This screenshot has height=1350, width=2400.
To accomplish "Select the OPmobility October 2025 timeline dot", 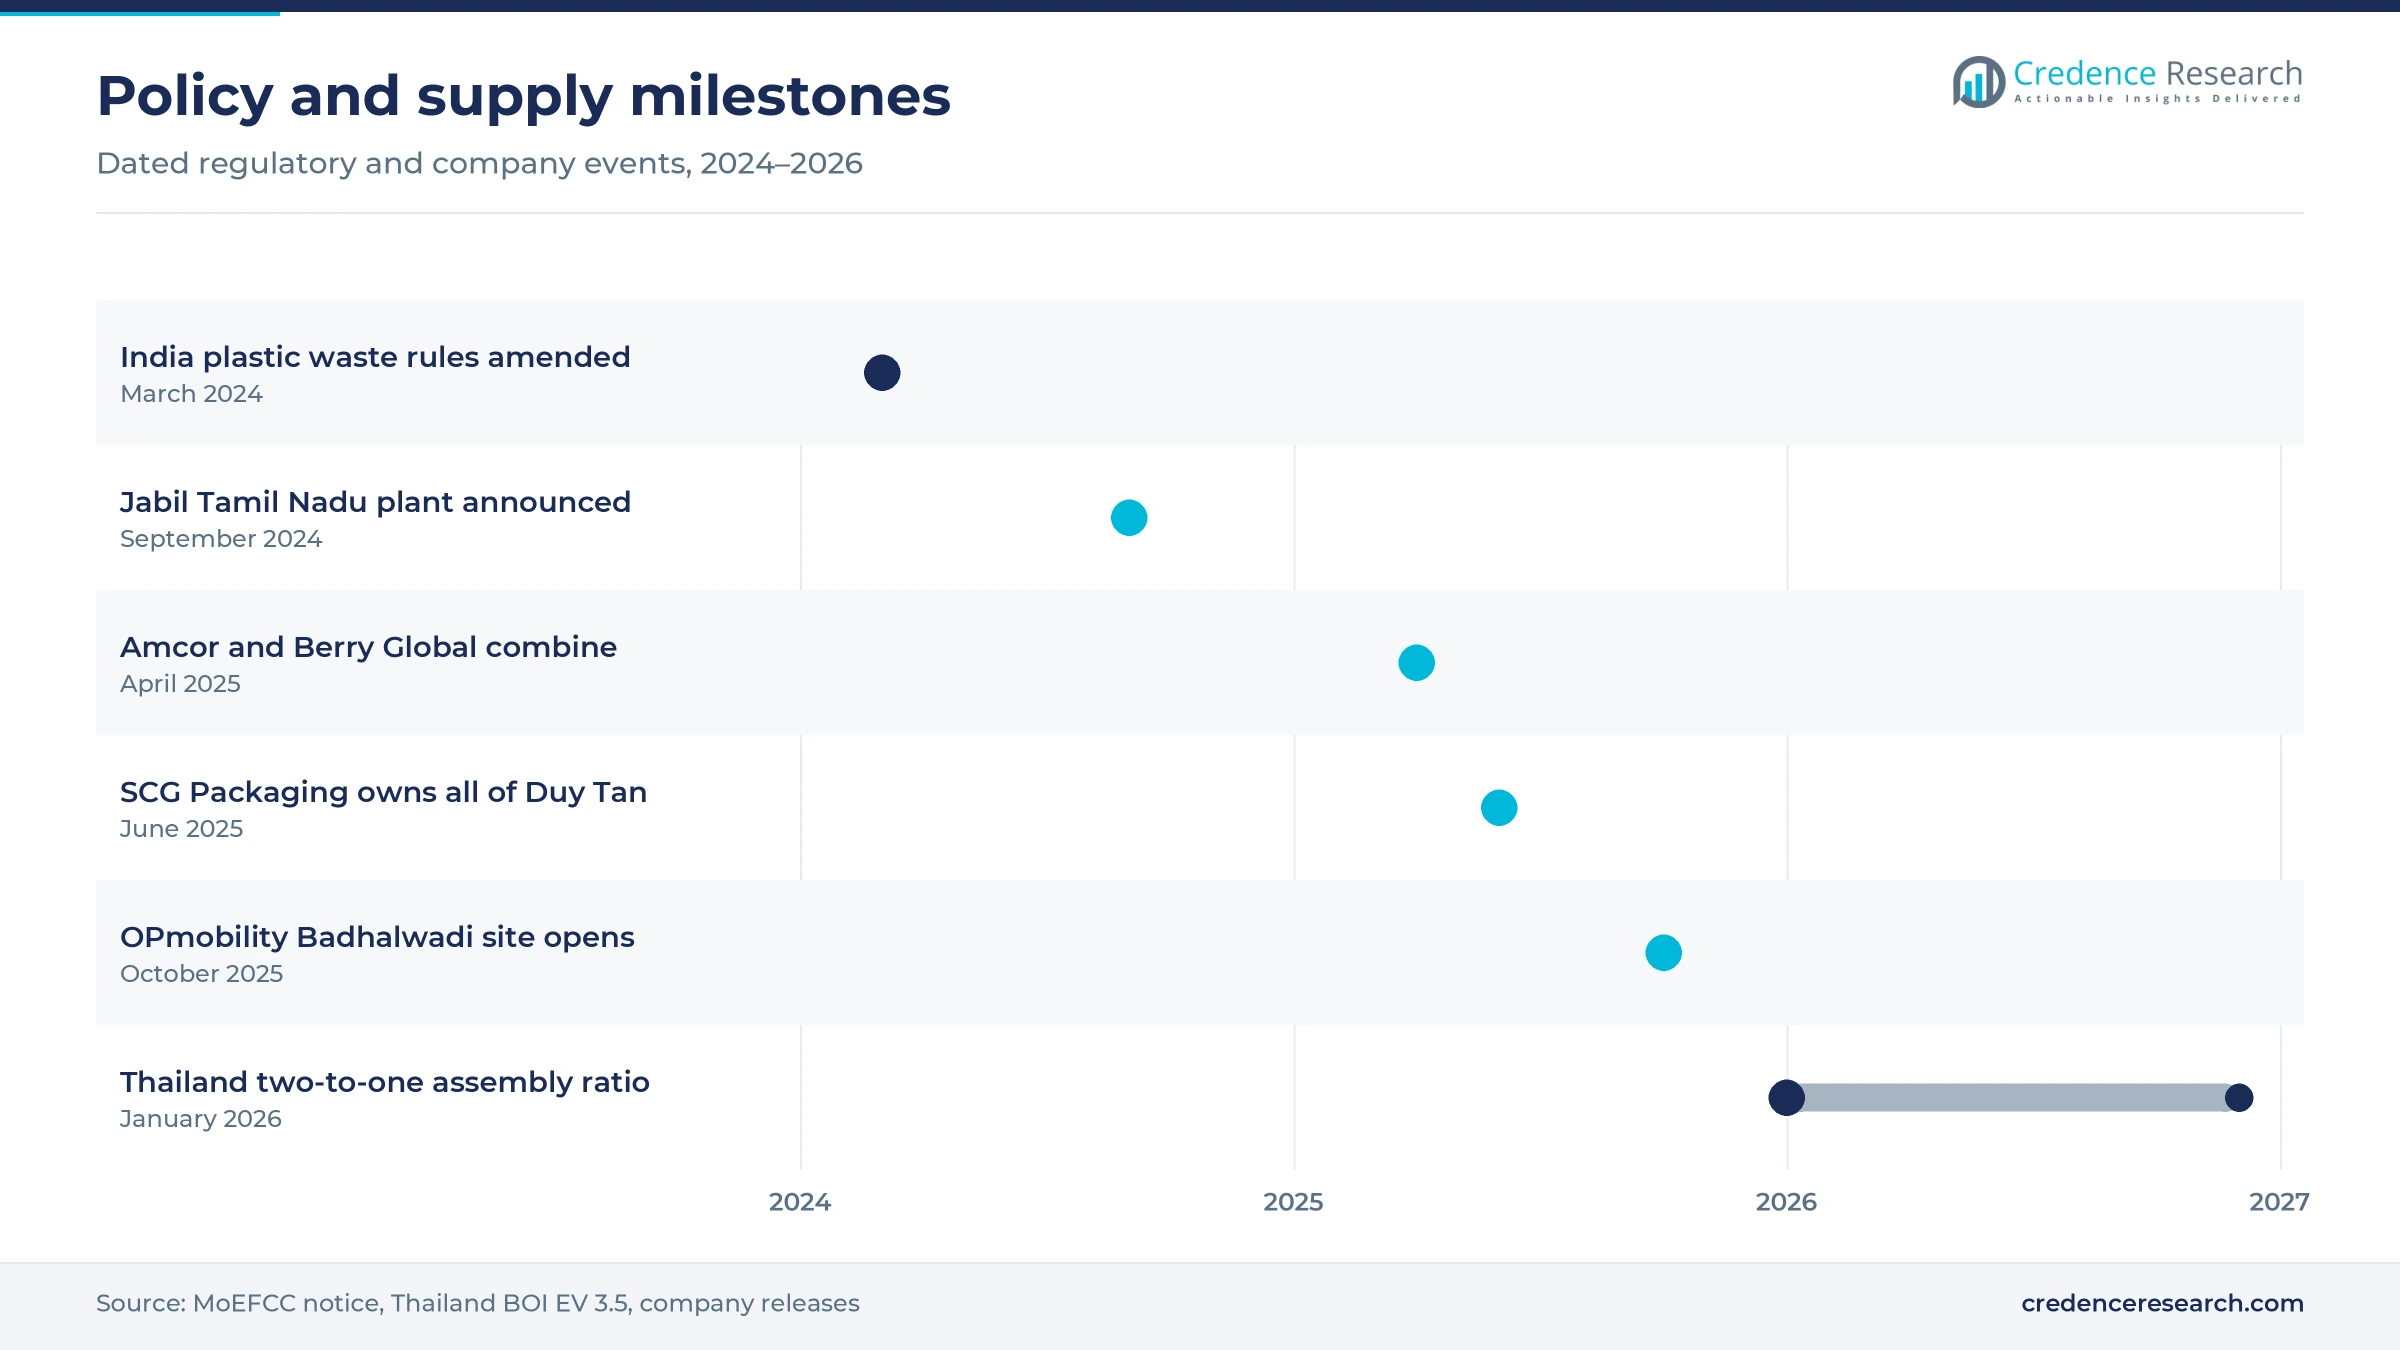I will tap(1664, 953).
